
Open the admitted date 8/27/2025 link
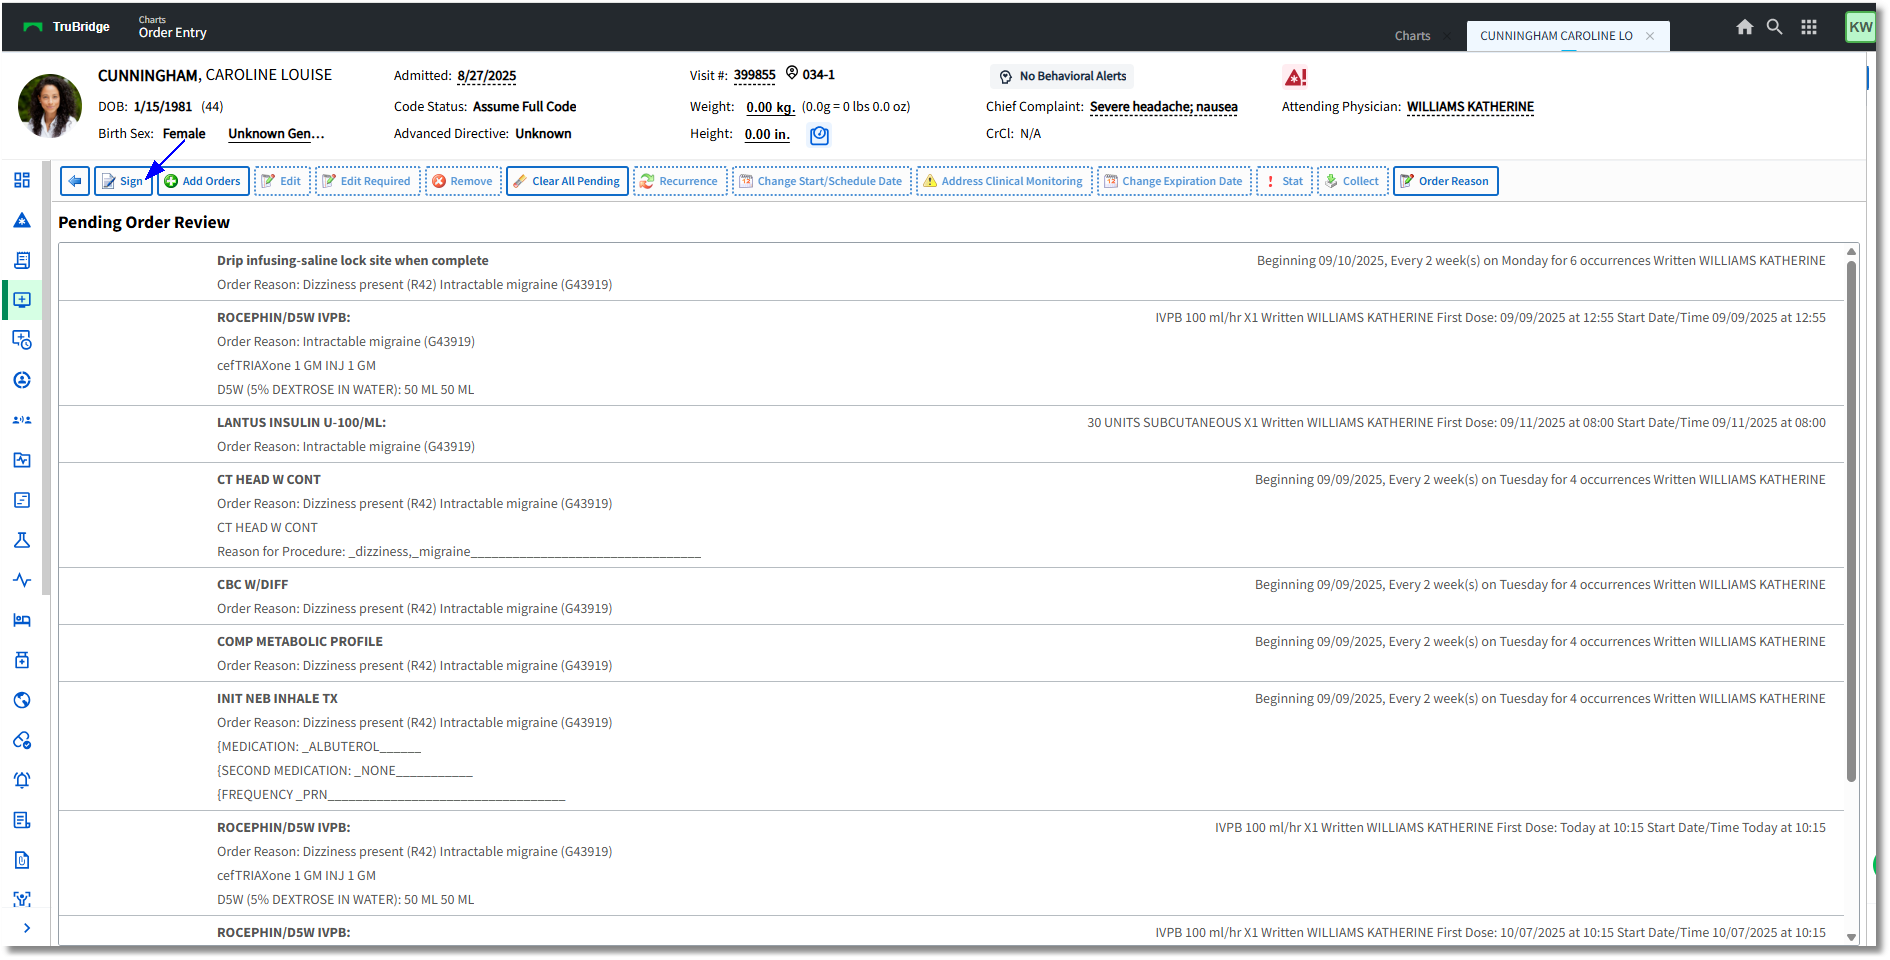pos(487,76)
